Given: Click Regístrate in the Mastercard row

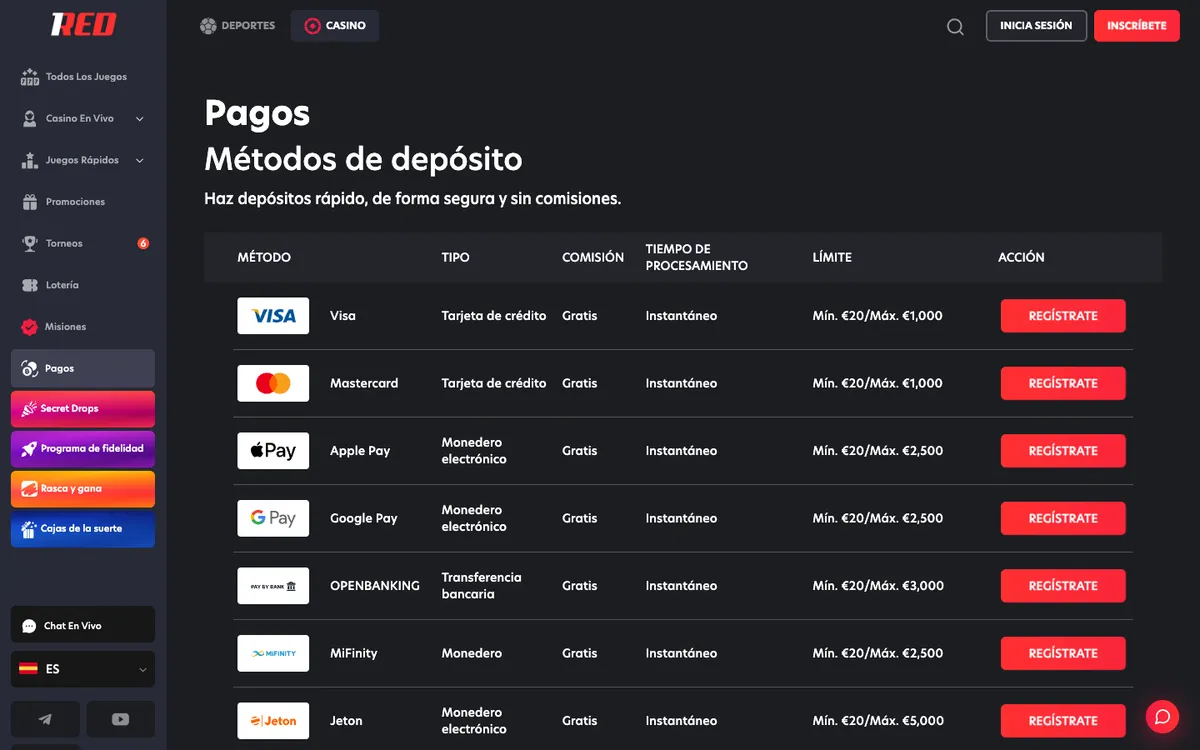Looking at the screenshot, I should point(1063,383).
